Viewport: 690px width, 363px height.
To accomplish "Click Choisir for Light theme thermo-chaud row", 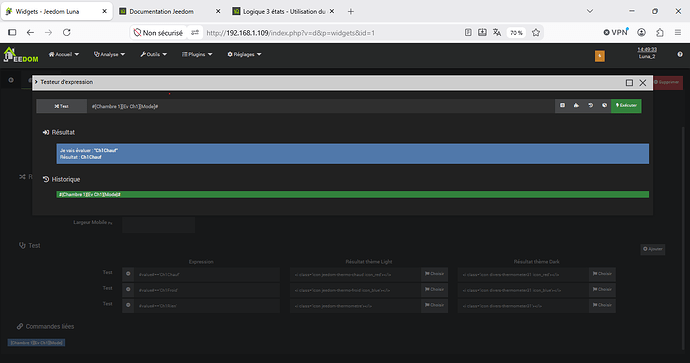I will tap(434, 274).
